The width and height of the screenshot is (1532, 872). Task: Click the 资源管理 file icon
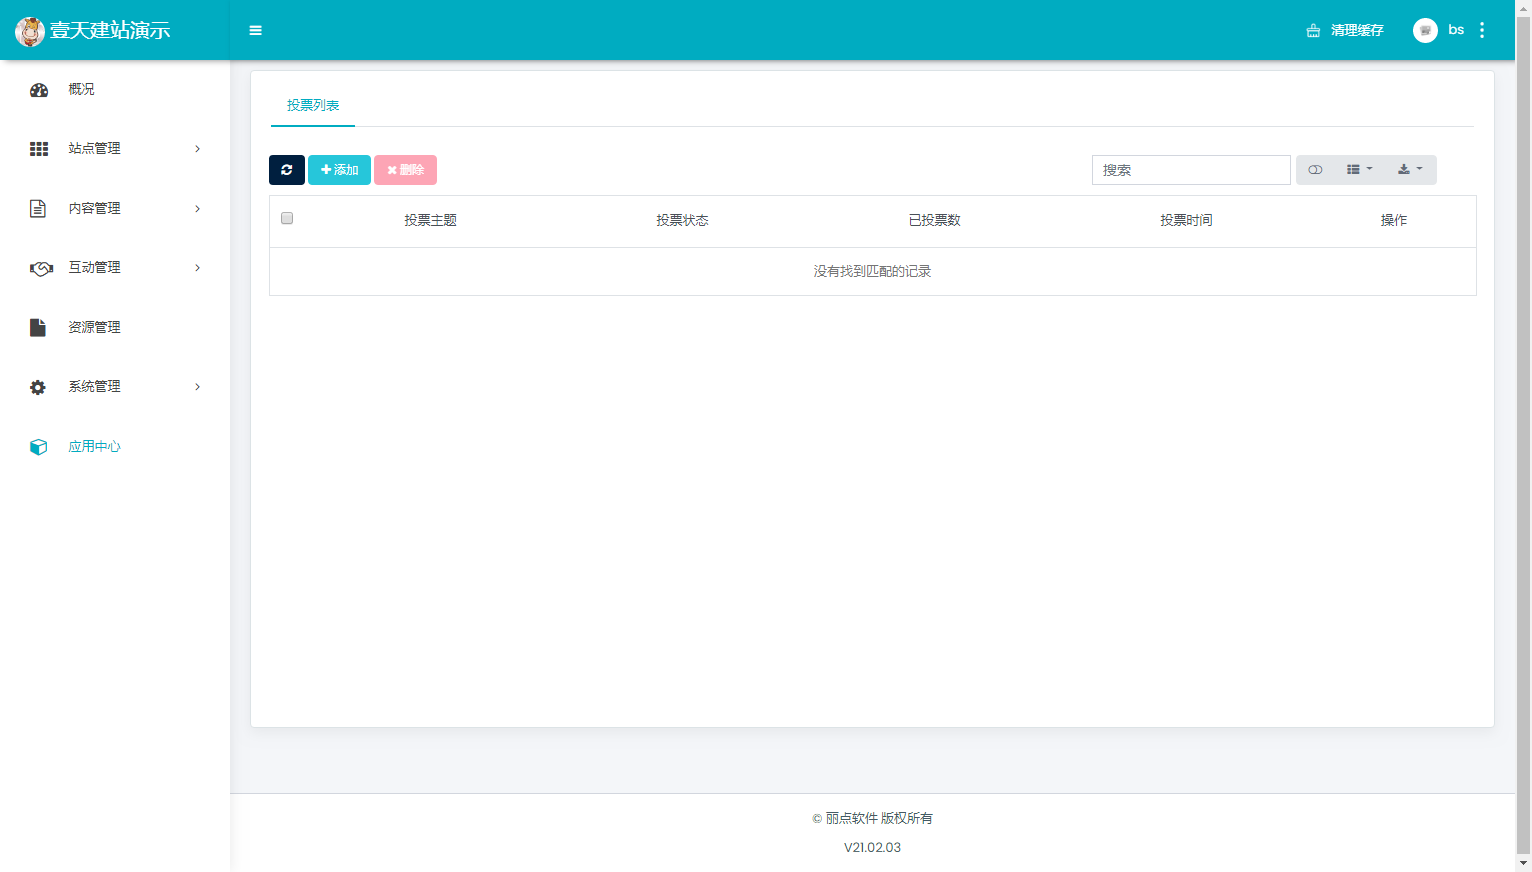point(38,327)
